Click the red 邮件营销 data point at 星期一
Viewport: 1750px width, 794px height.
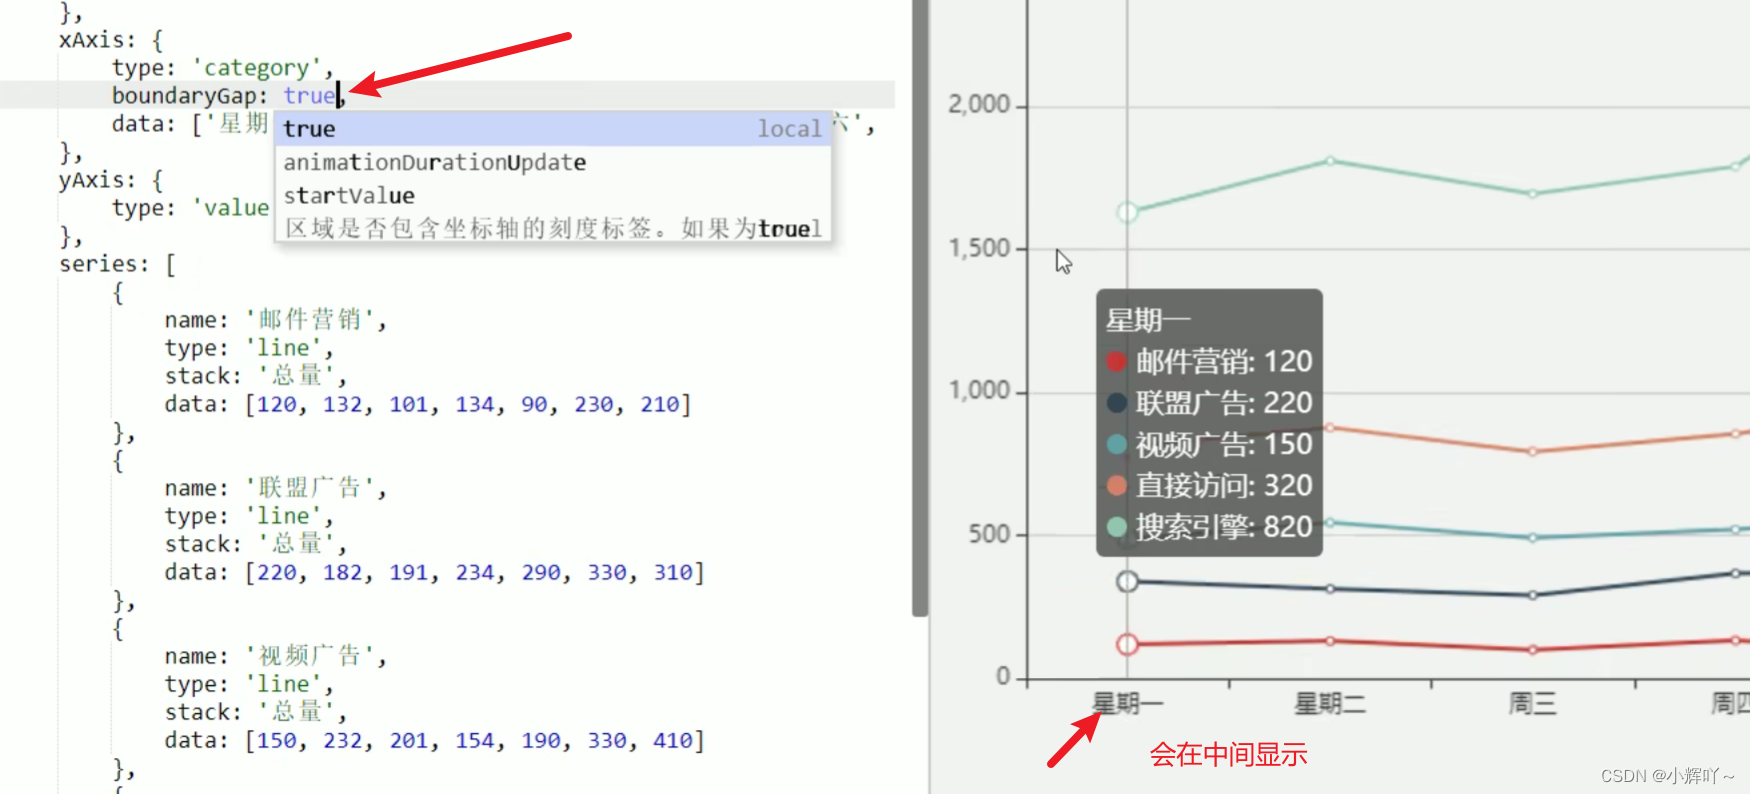click(x=1127, y=644)
